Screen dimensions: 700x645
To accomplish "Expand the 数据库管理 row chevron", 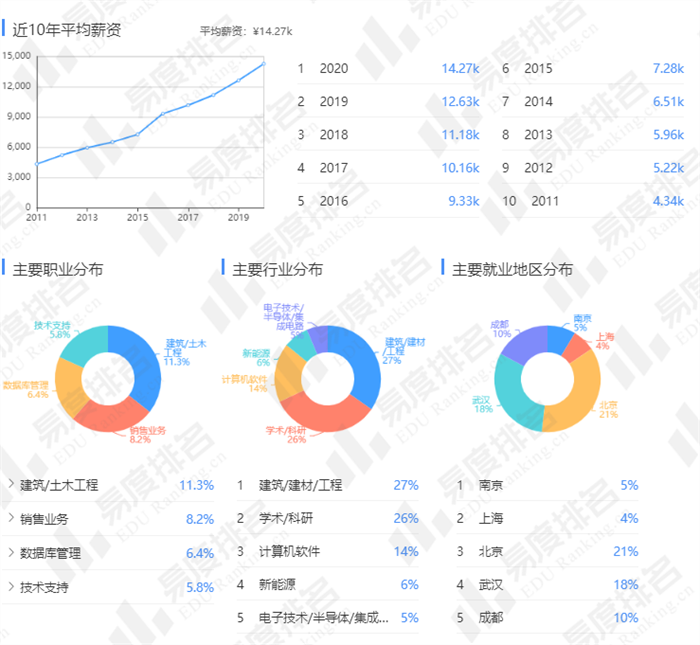I will (11, 553).
